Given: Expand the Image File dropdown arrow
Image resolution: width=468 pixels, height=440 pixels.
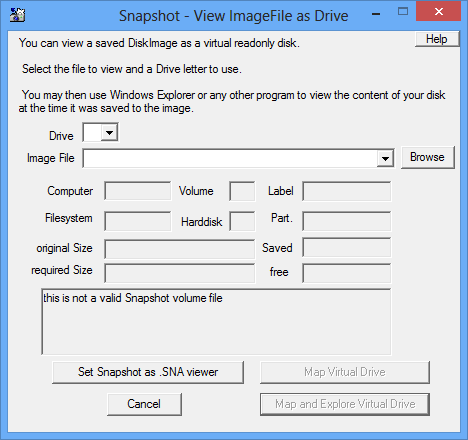Looking at the screenshot, I should (385, 159).
